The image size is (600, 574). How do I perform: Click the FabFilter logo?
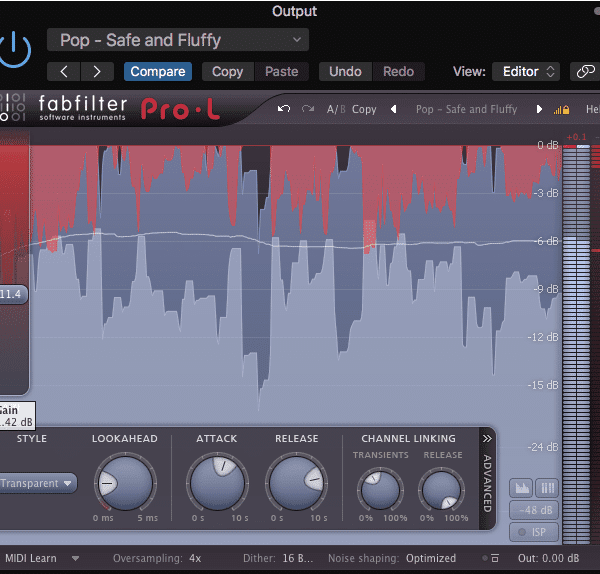82,108
